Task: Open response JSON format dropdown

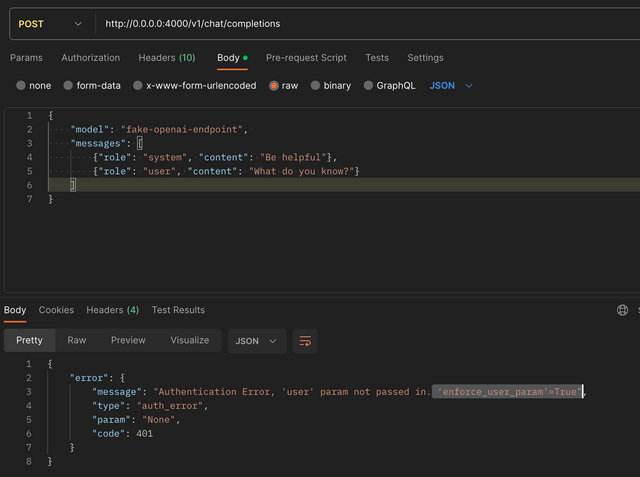Action: click(x=257, y=341)
